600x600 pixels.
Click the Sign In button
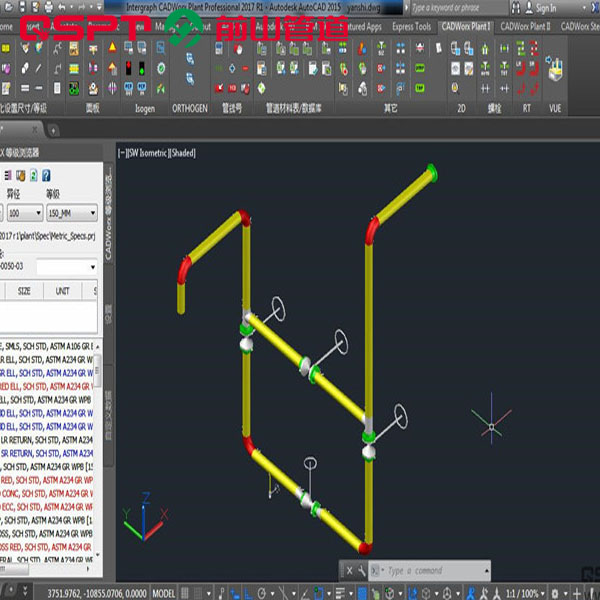(546, 8)
